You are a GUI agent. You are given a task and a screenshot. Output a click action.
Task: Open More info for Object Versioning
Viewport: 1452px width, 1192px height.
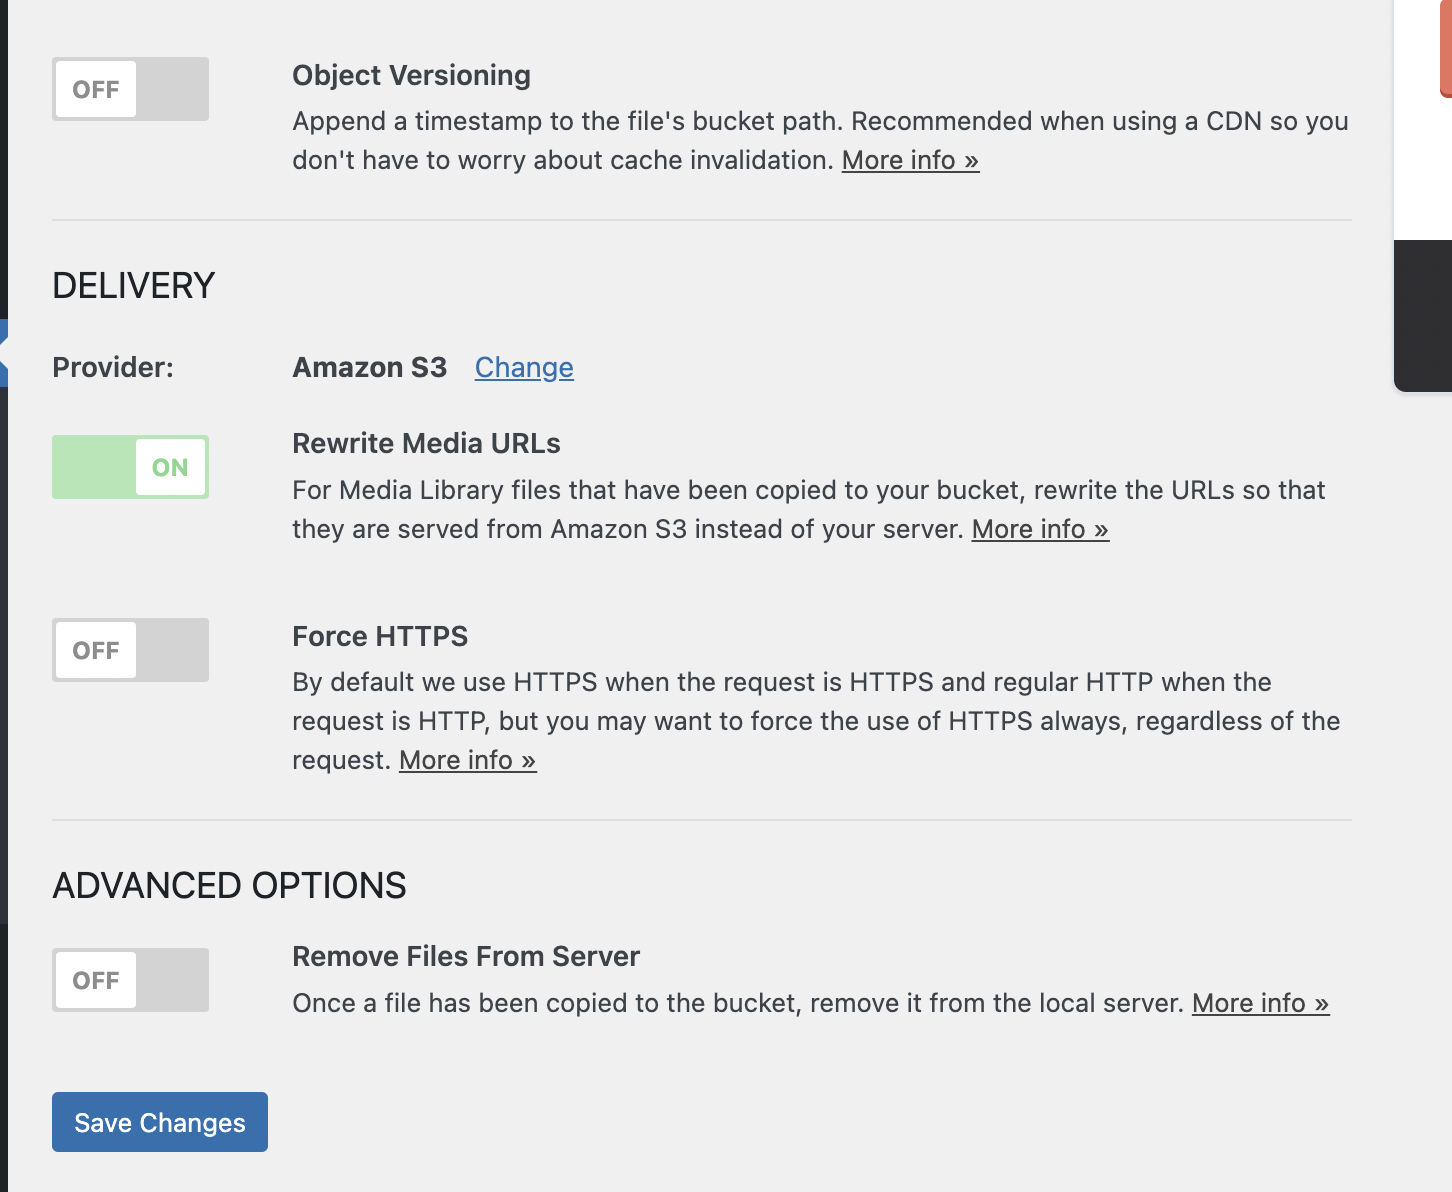click(909, 160)
